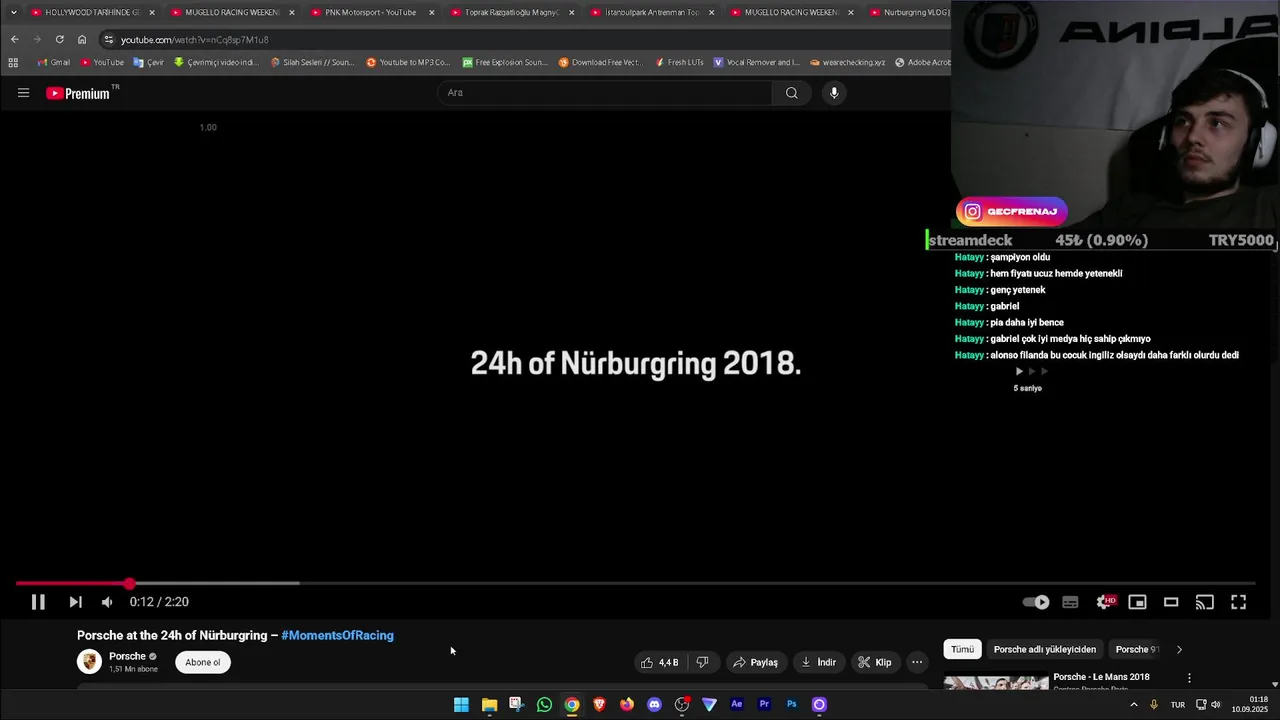This screenshot has width=1280, height=720.
Task: Open the Apps grid in bookmarks bar
Action: click(x=13, y=62)
